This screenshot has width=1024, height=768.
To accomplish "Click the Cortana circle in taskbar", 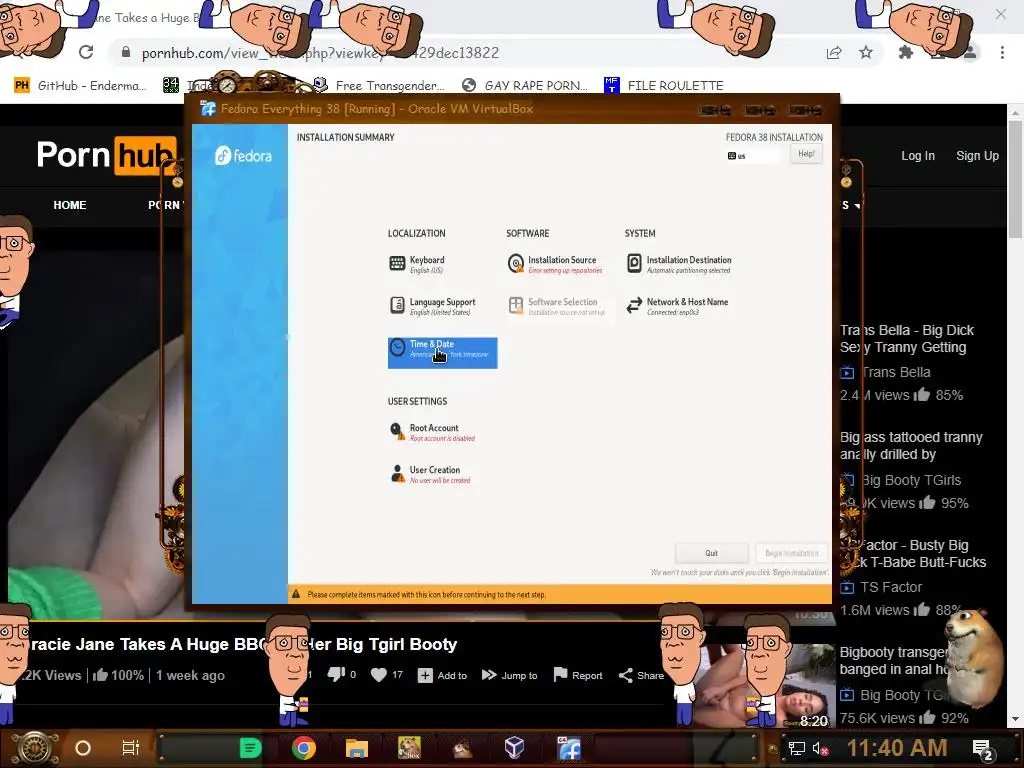I will [83, 748].
